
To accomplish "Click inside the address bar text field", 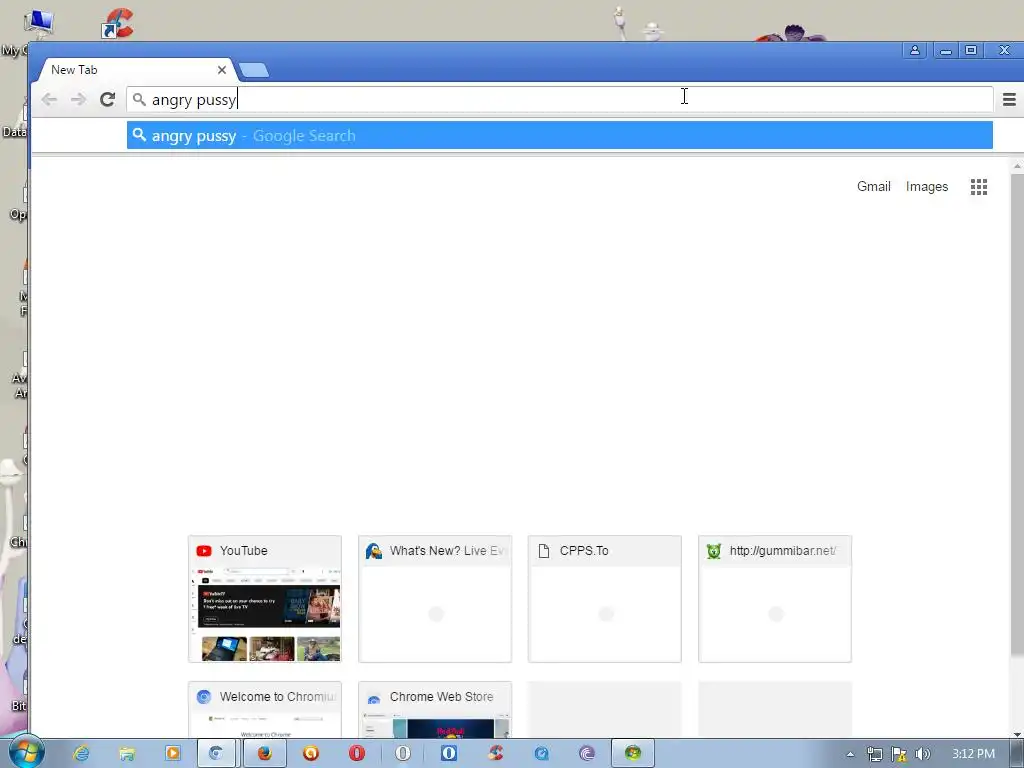I will click(560, 99).
